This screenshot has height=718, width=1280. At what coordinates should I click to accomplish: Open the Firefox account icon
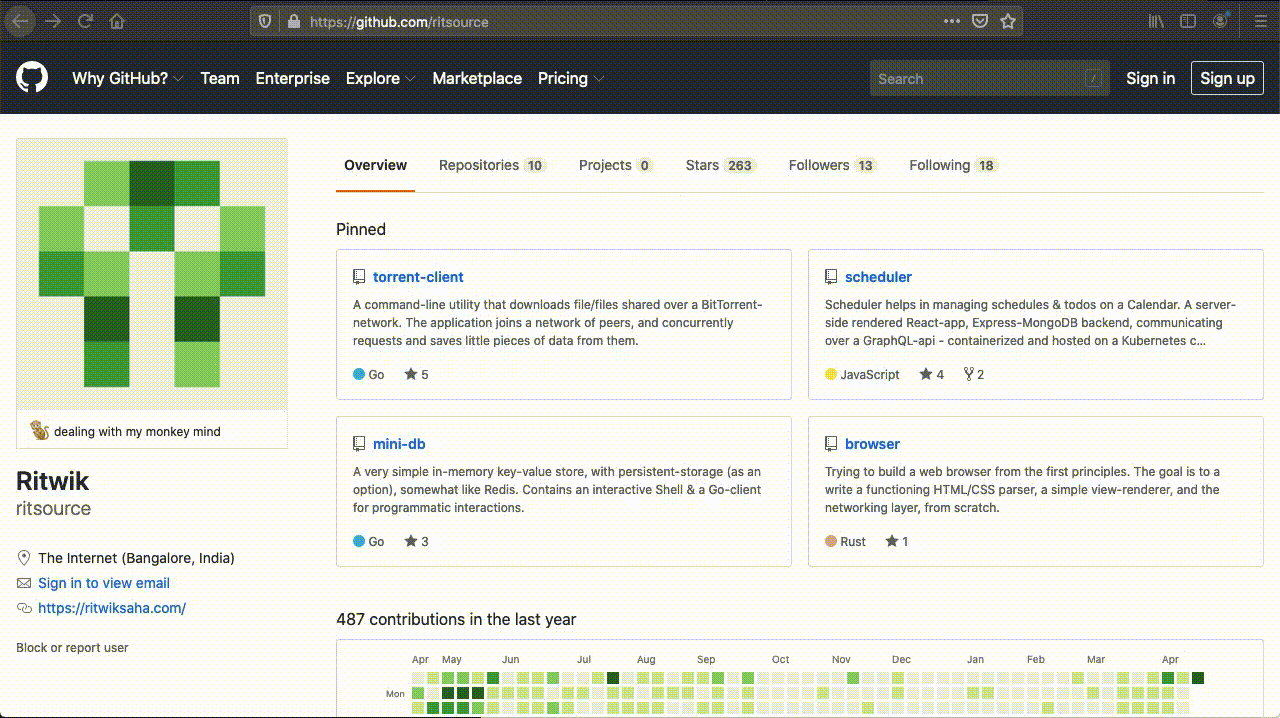(x=1220, y=21)
